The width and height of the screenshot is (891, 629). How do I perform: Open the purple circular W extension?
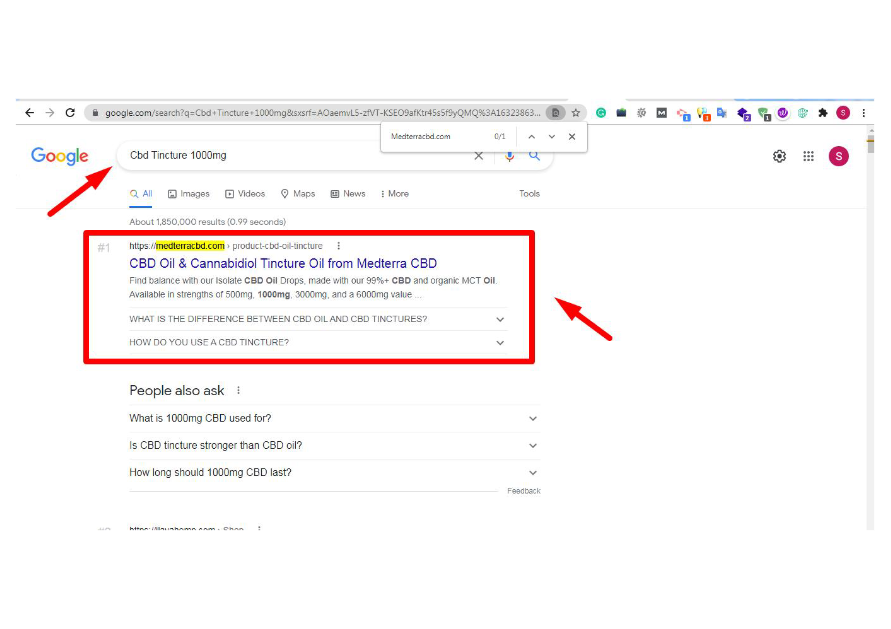(783, 113)
